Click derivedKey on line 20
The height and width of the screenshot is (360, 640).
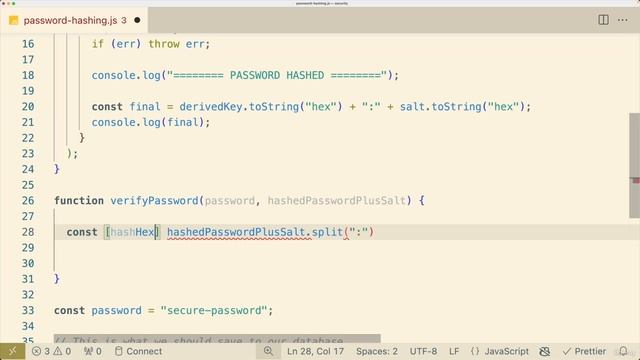pos(211,107)
